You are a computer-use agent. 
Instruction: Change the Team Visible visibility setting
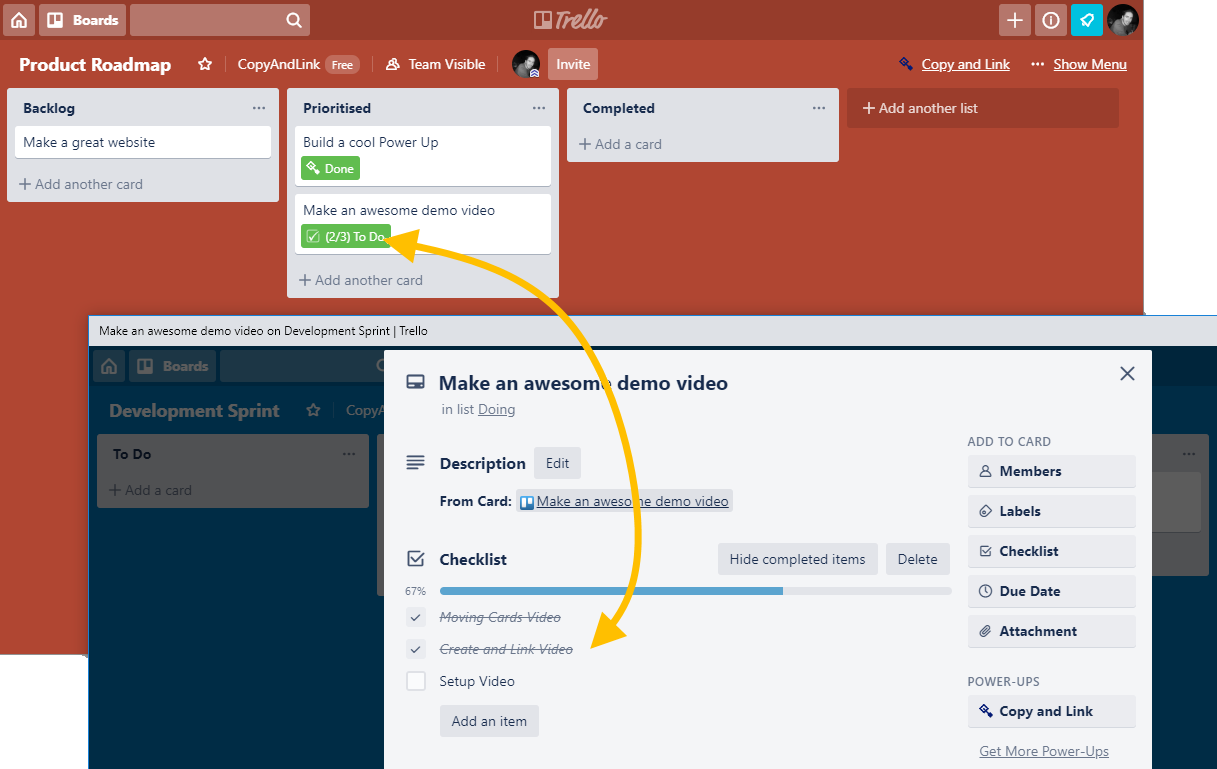(435, 64)
